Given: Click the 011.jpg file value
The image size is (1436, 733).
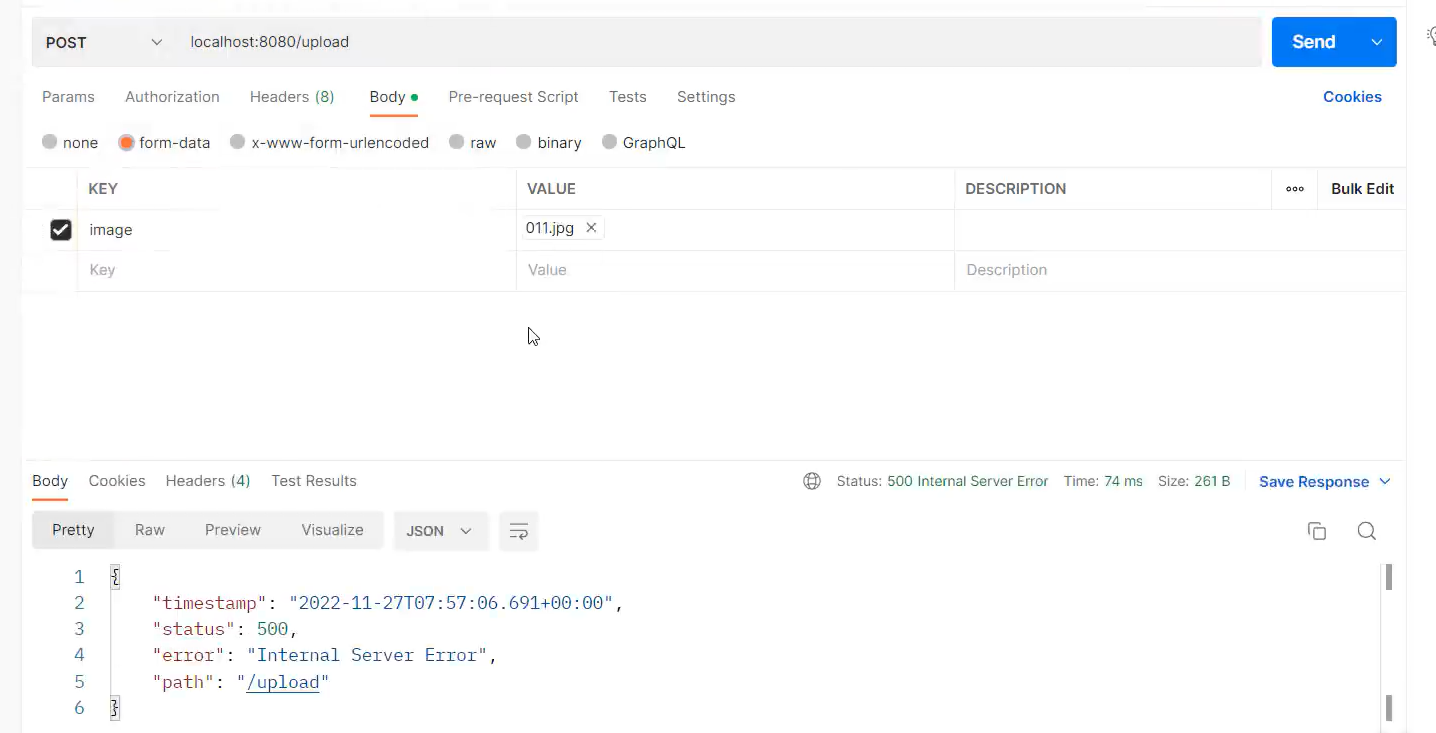Looking at the screenshot, I should click(550, 228).
